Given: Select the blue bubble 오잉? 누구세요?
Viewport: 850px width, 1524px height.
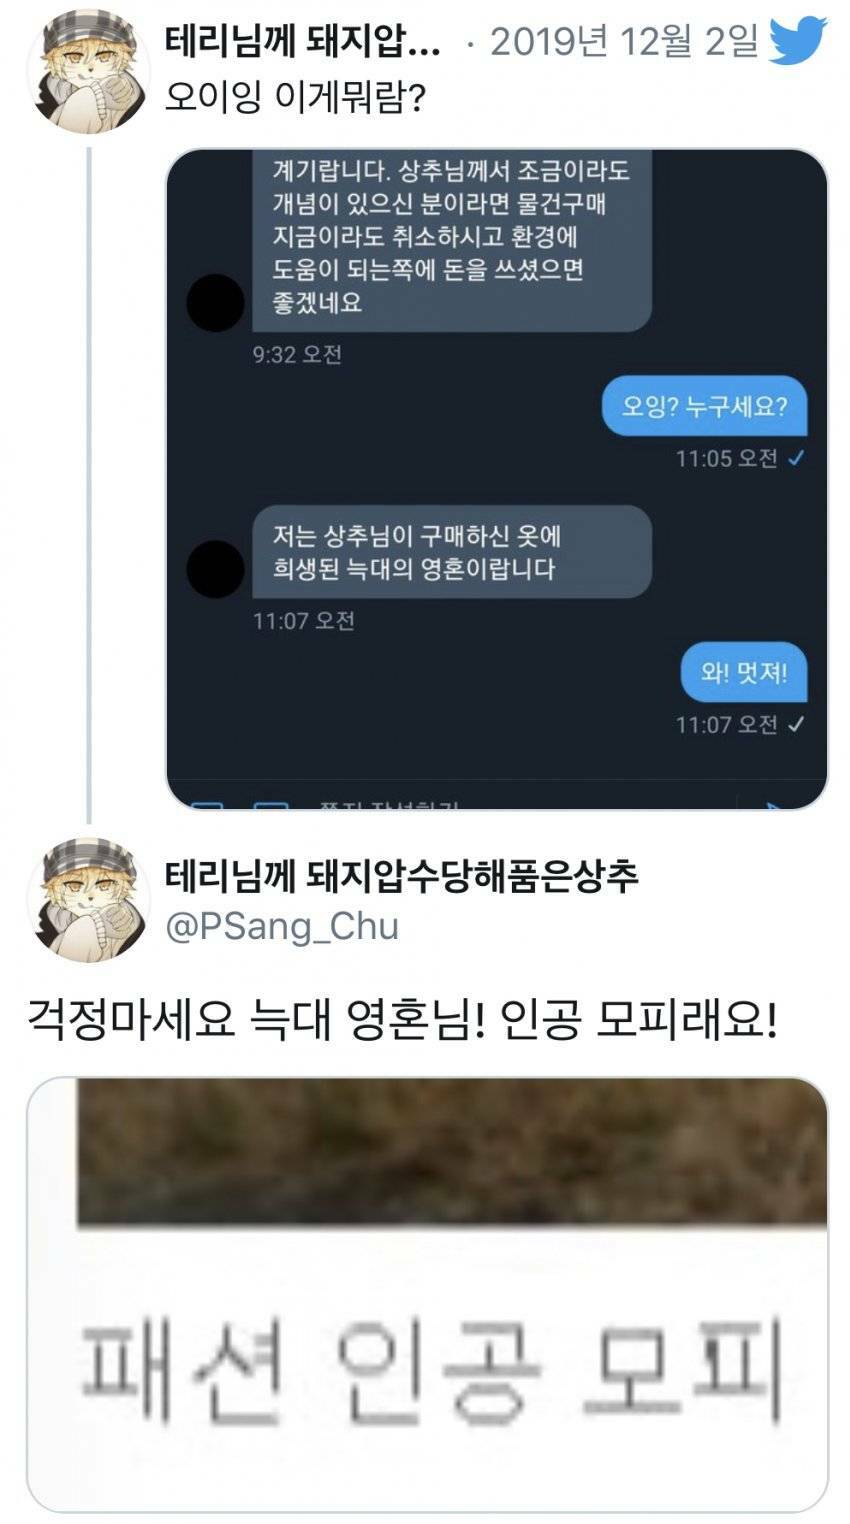Looking at the screenshot, I should (704, 406).
